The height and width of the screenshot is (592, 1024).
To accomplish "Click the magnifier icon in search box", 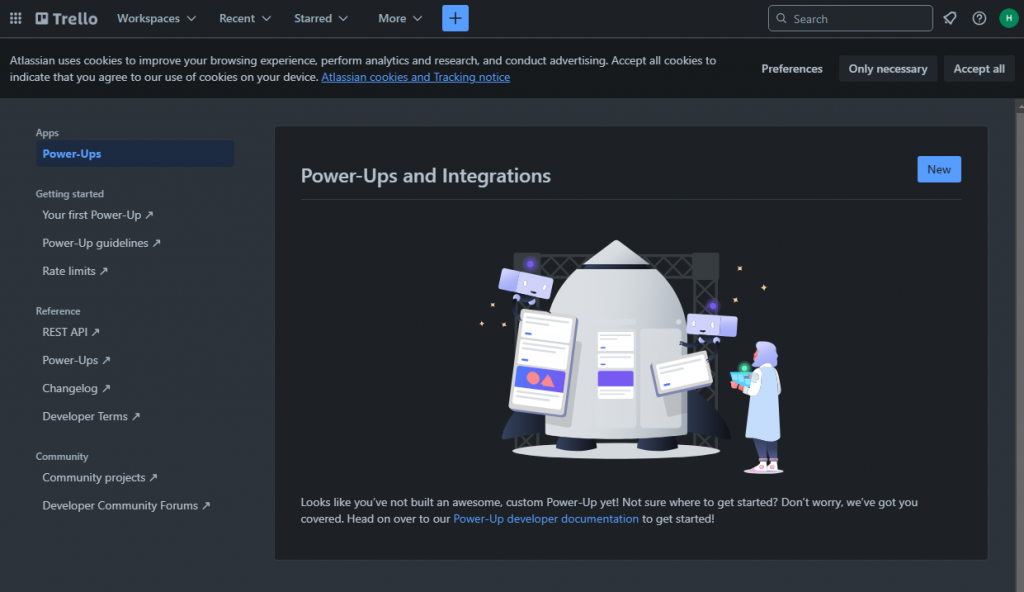I will pyautogui.click(x=781, y=18).
